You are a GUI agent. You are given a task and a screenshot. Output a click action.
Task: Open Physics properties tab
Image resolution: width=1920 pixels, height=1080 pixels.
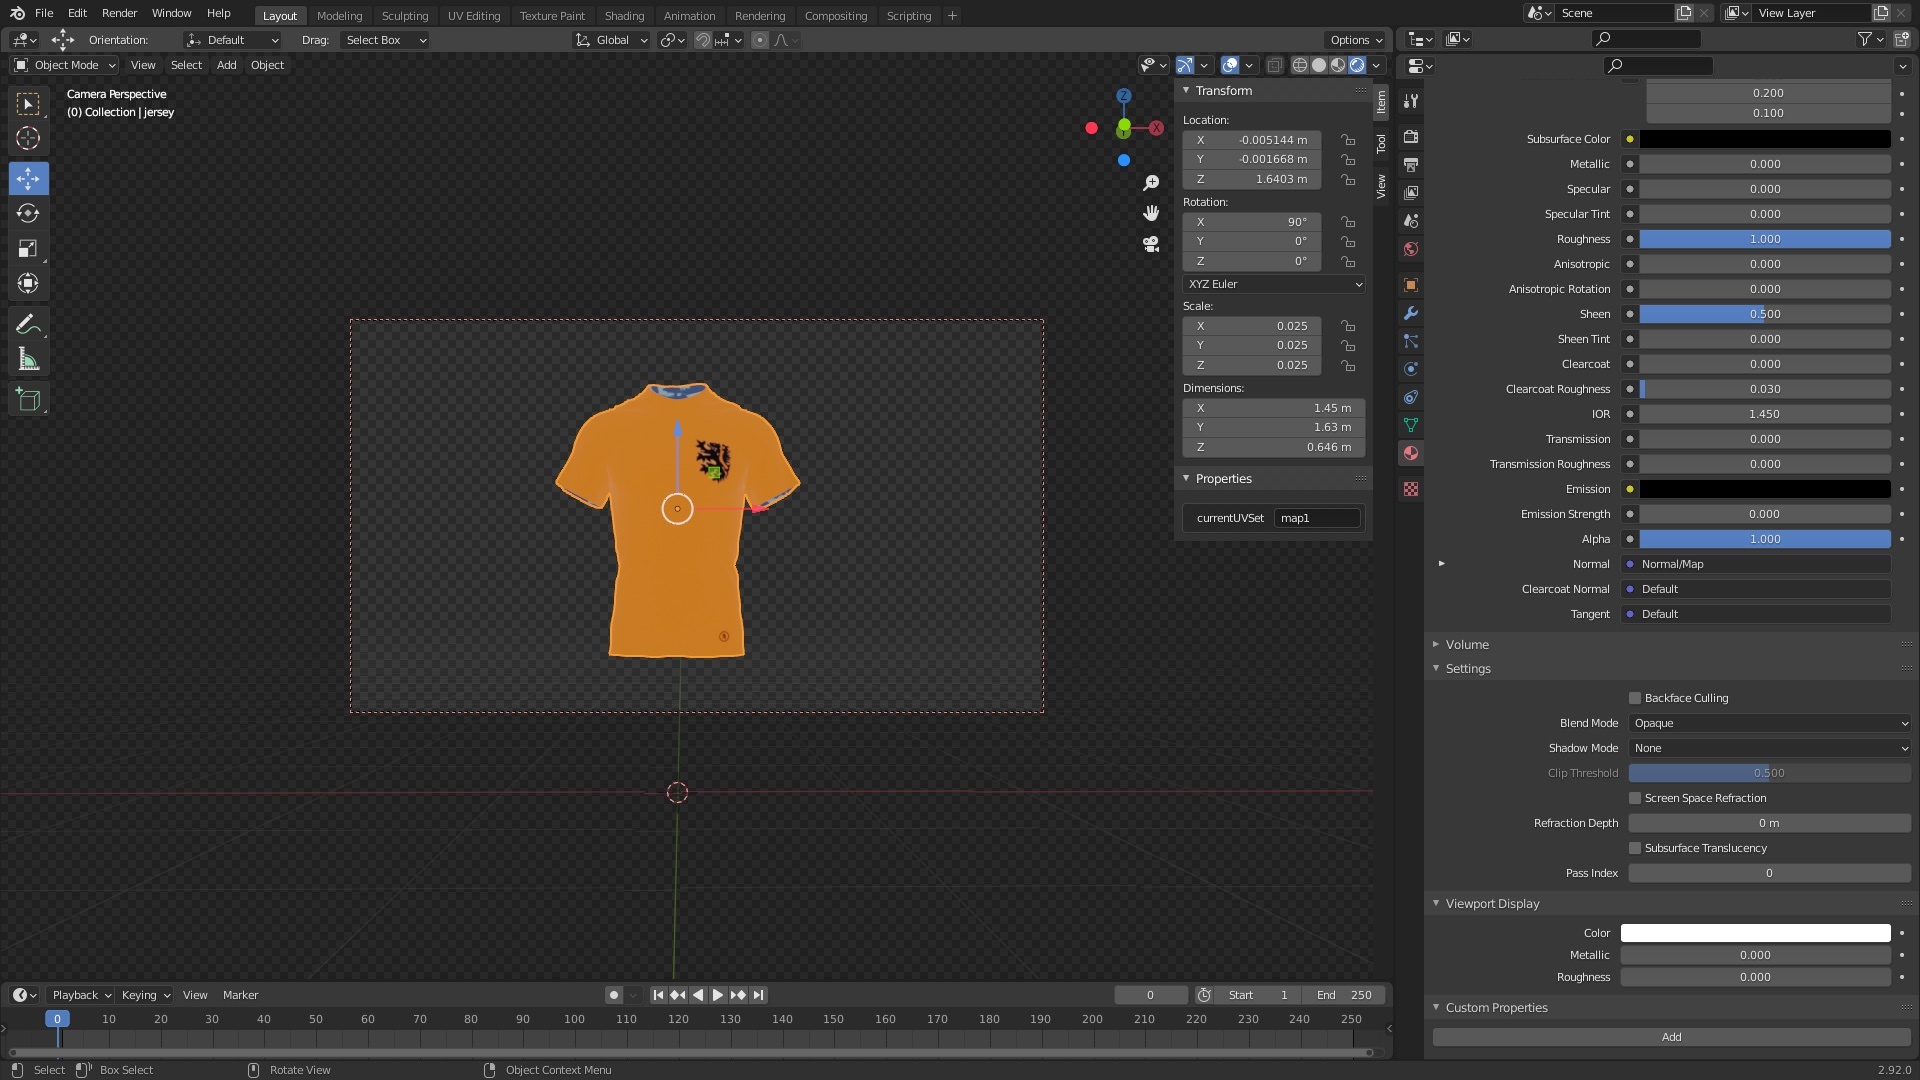coord(1411,369)
